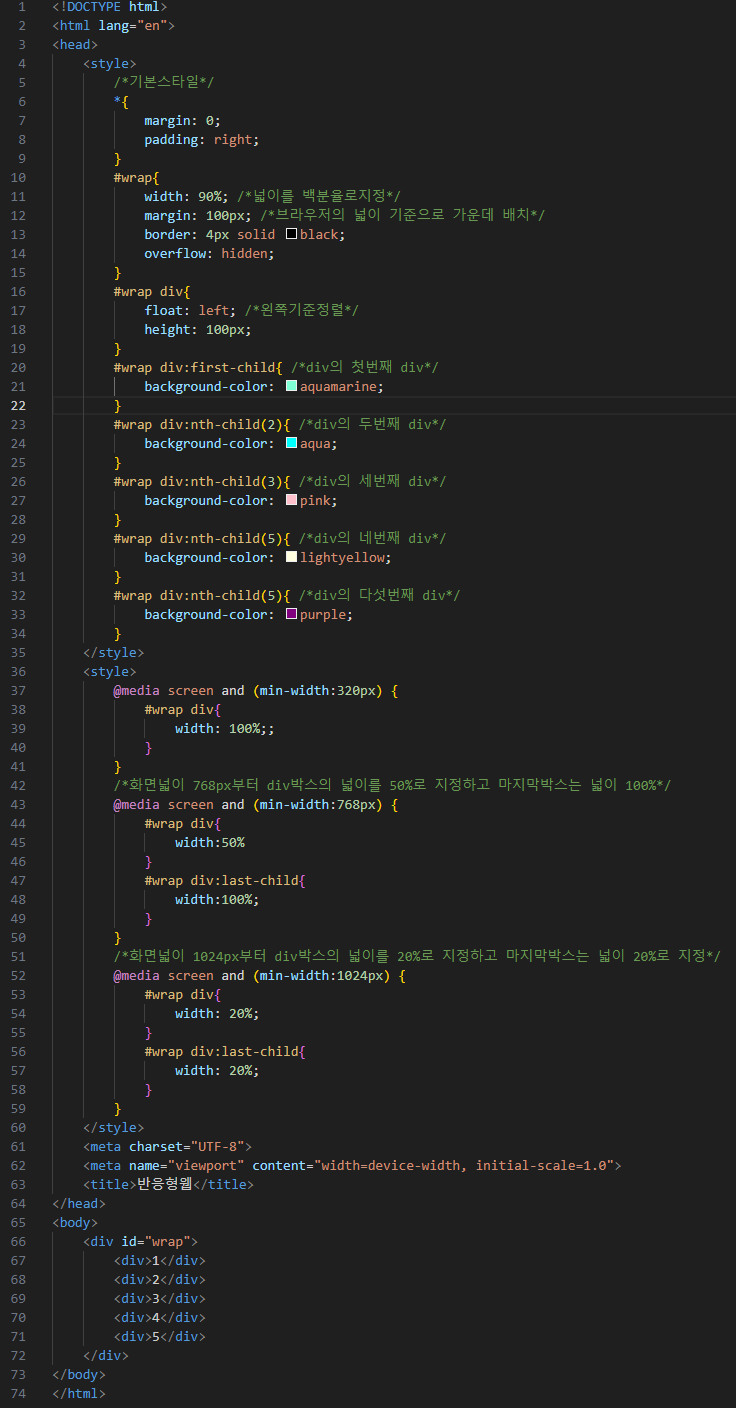
Task: Click the "width: 100%;;" declaration
Action: tap(225, 728)
